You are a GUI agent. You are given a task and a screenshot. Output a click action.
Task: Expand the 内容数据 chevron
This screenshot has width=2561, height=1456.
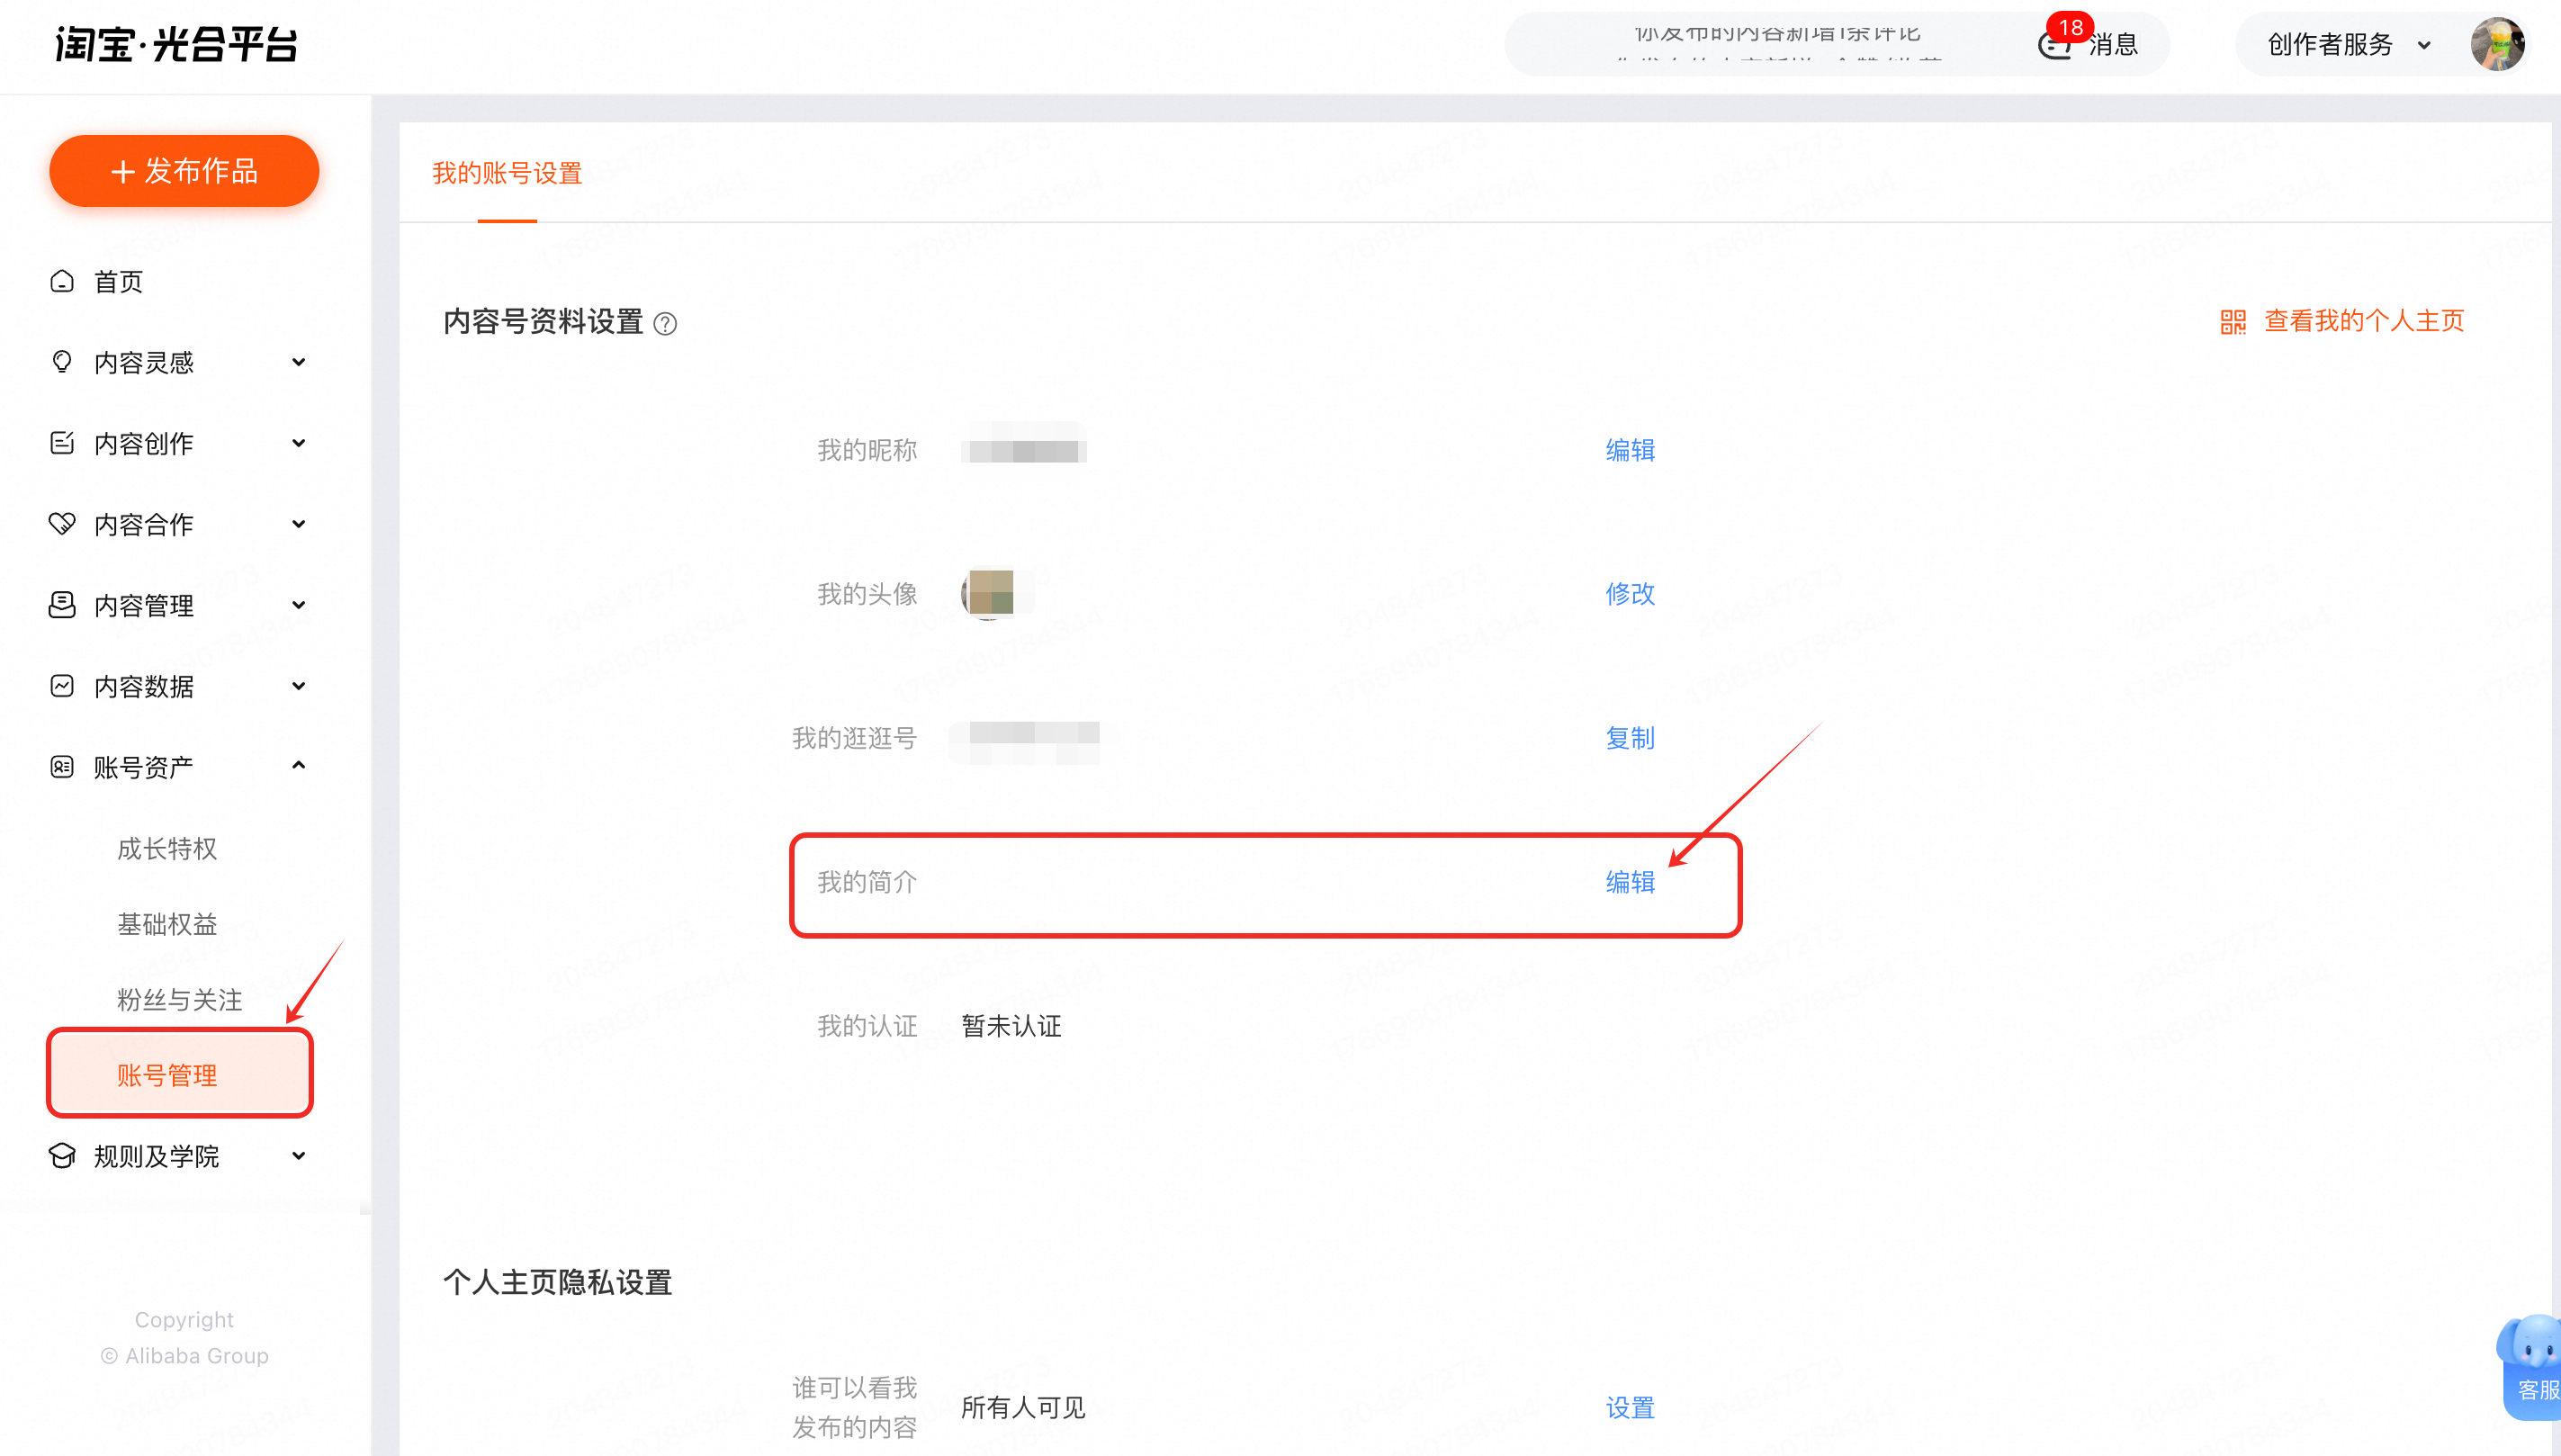pos(298,686)
